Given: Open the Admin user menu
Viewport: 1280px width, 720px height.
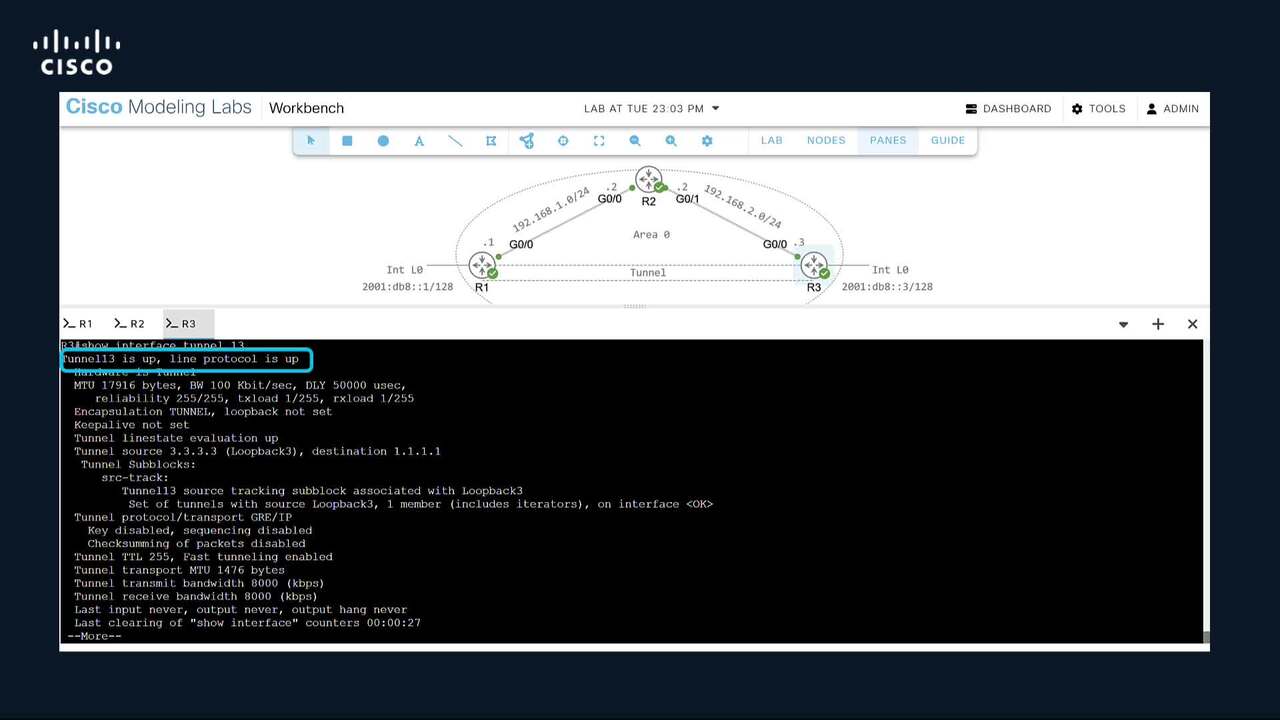Looking at the screenshot, I should click(1173, 108).
